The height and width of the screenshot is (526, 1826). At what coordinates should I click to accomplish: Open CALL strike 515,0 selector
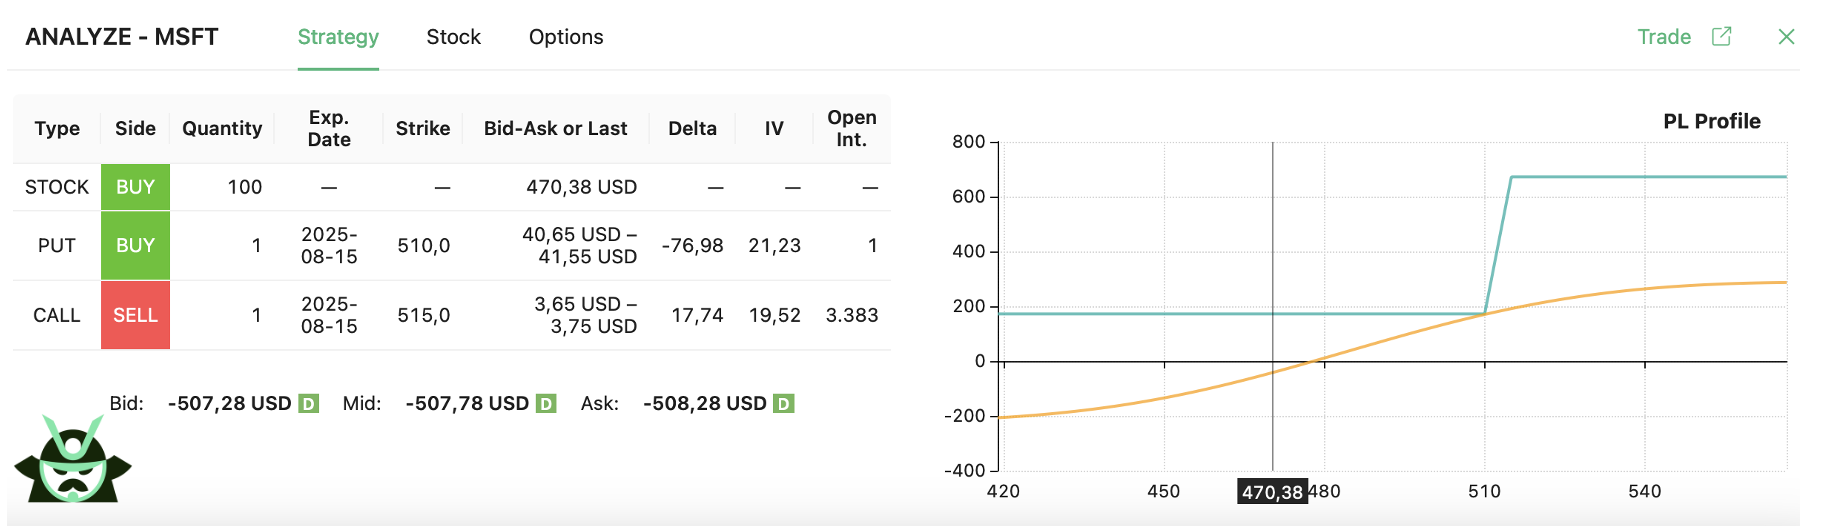click(x=423, y=315)
